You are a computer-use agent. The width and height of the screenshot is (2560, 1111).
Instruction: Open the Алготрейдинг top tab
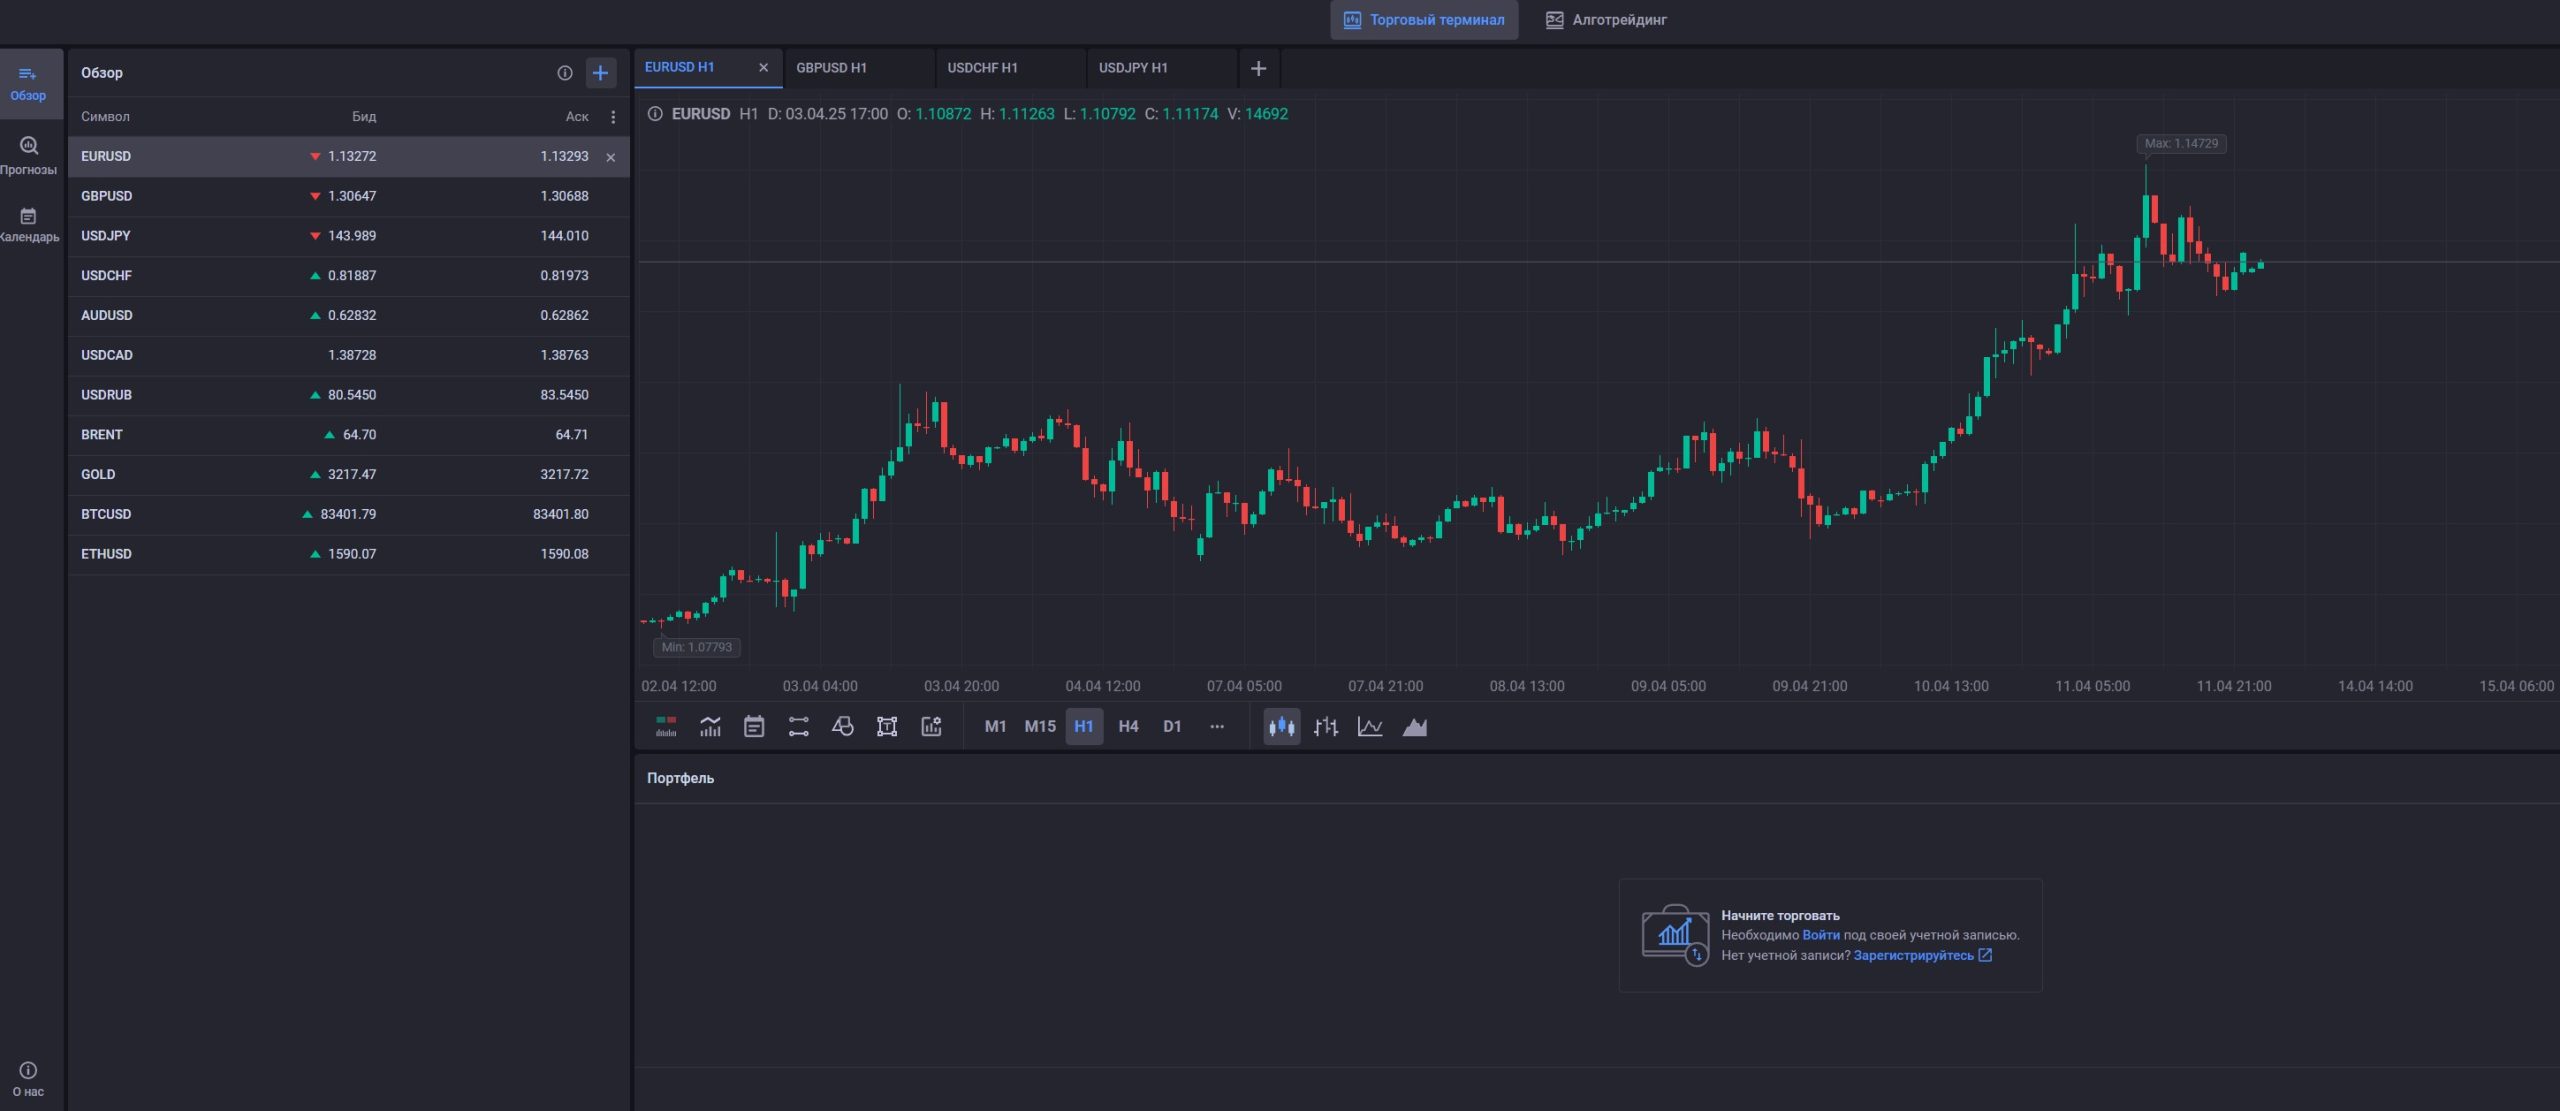pos(1606,20)
